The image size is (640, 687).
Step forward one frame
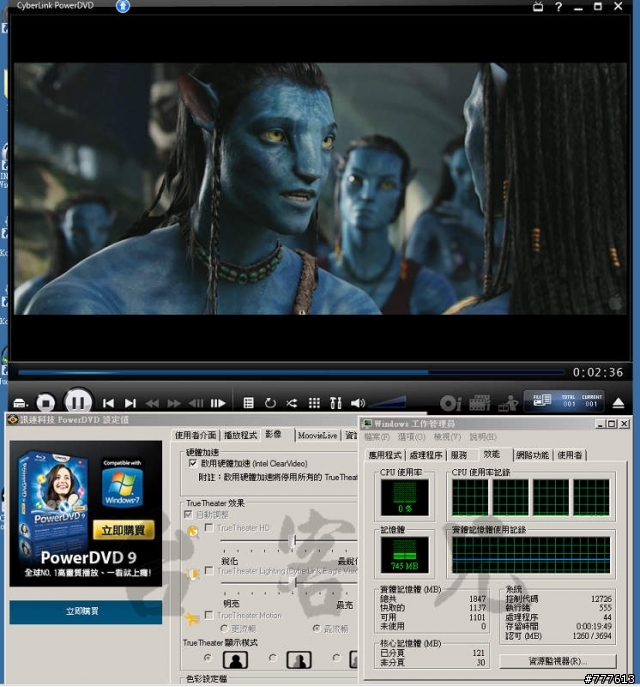coord(218,403)
